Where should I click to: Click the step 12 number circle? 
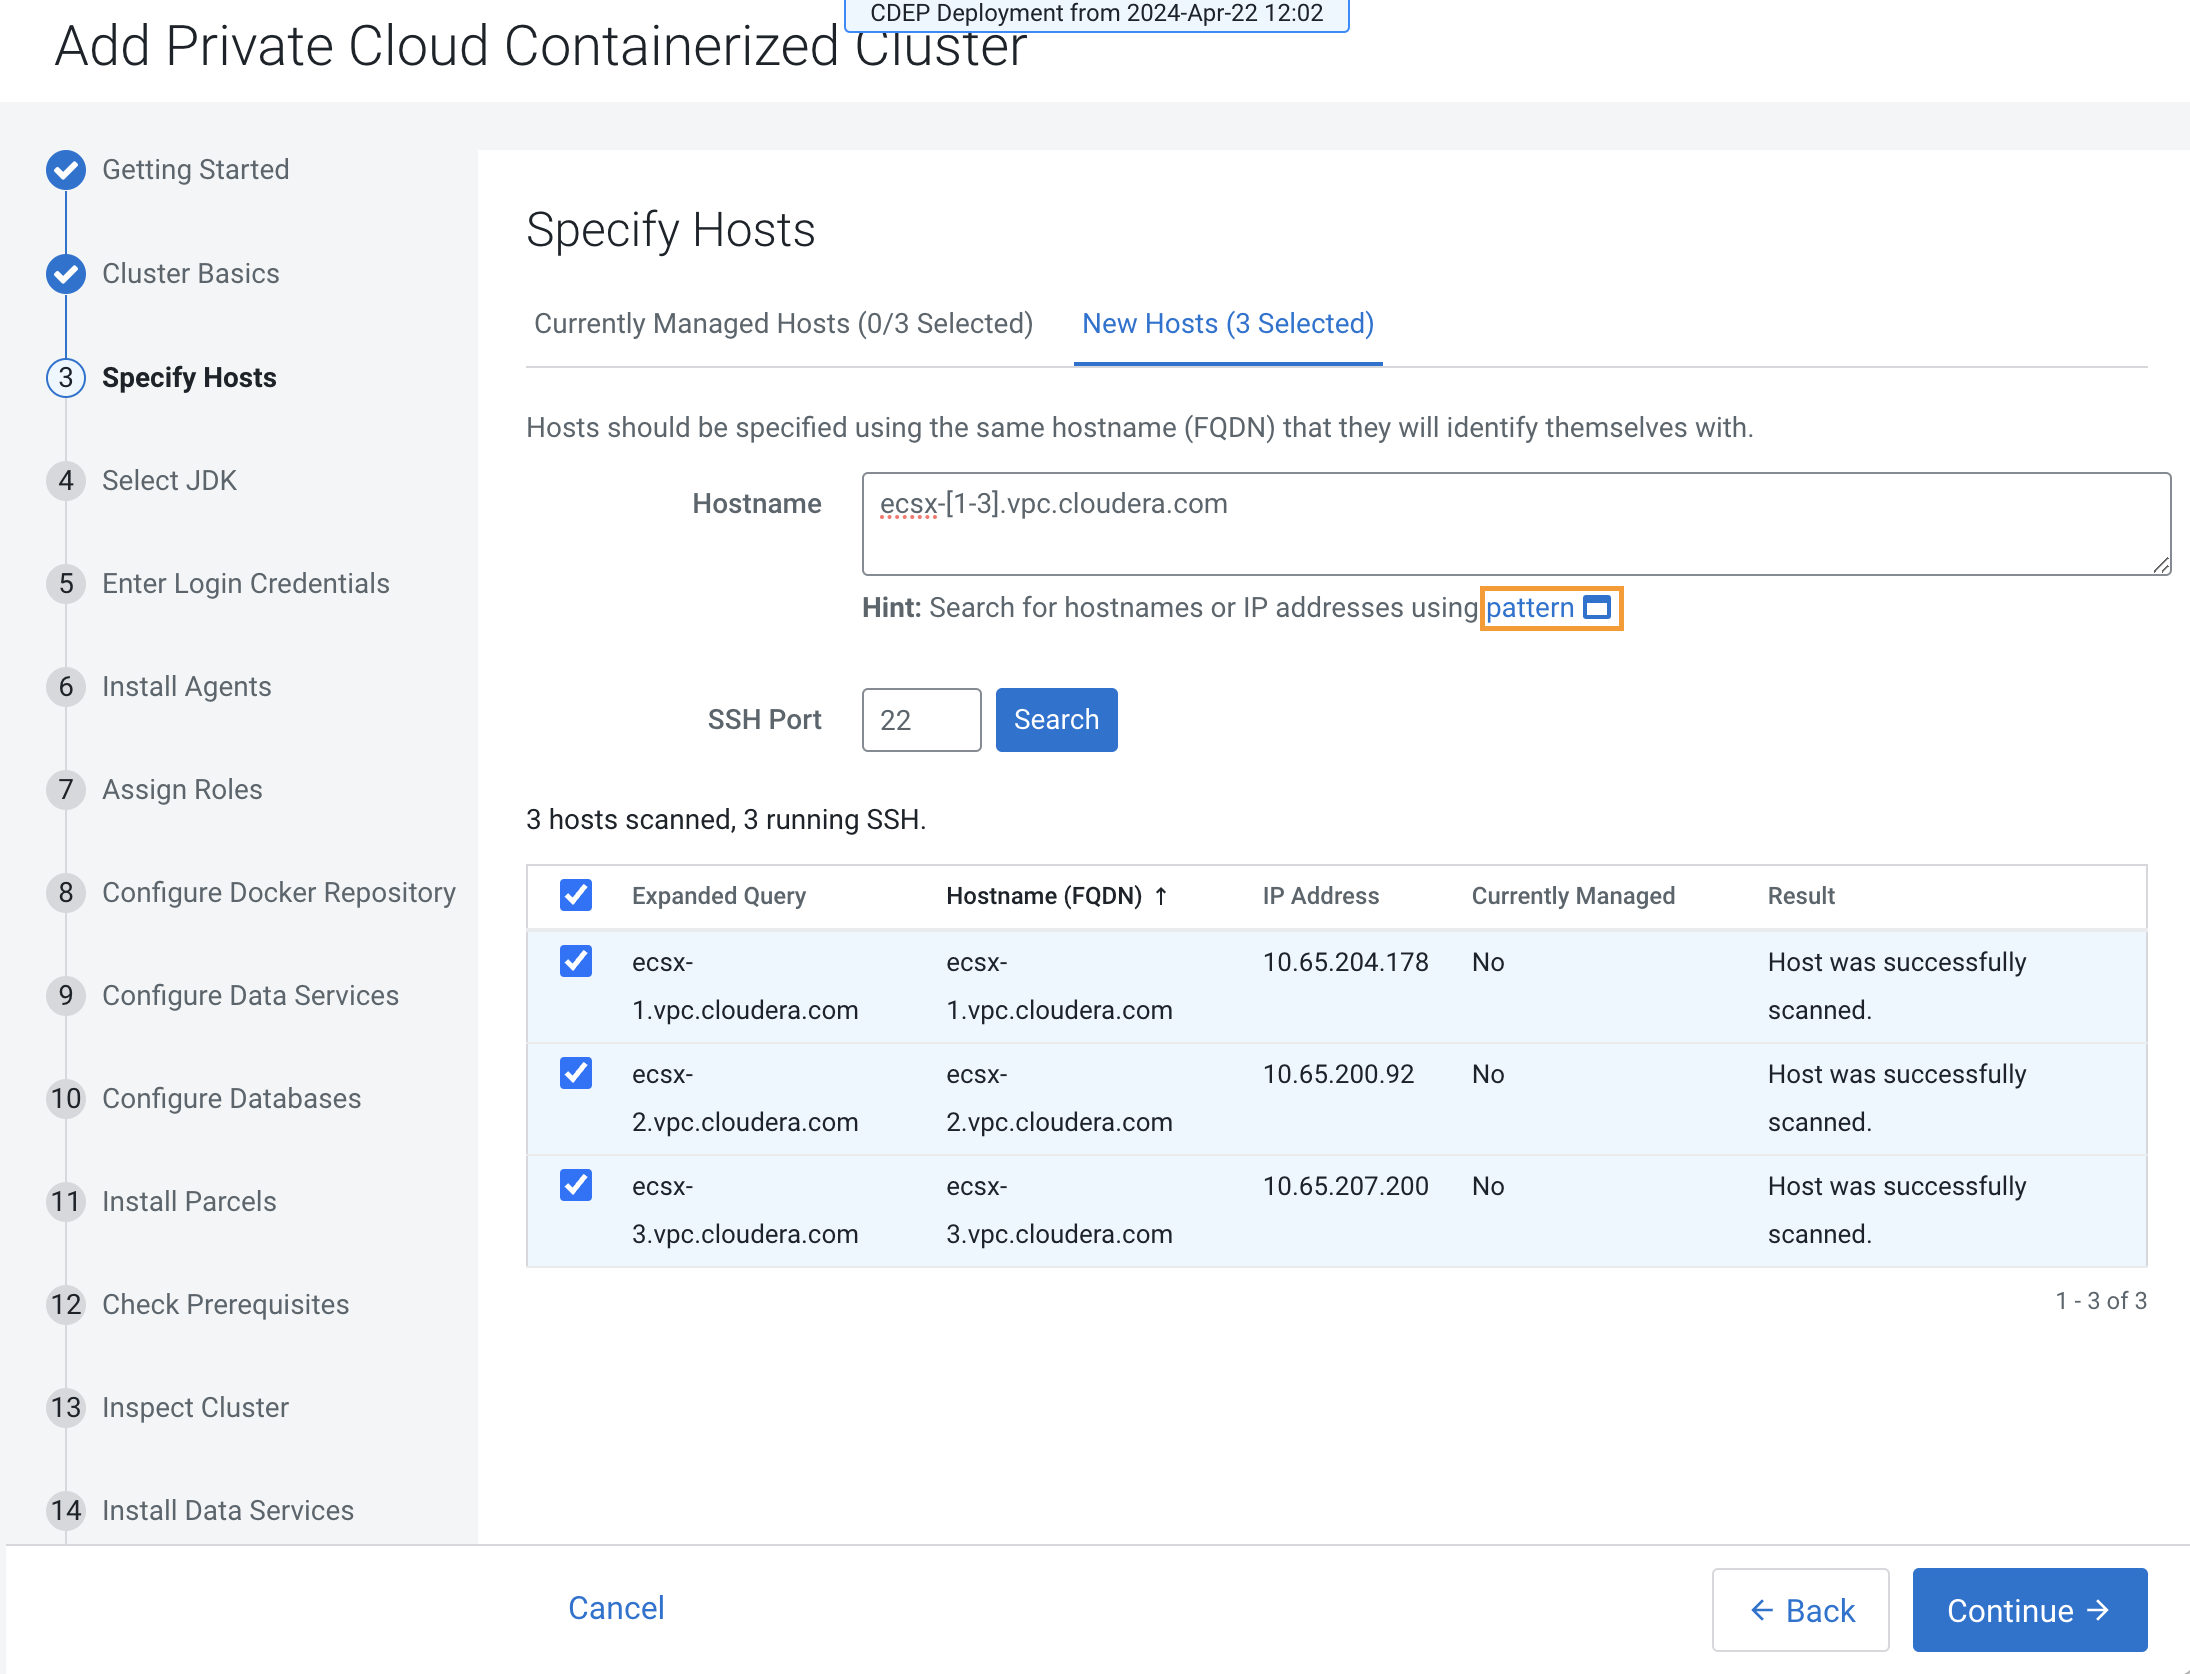[x=66, y=1305]
